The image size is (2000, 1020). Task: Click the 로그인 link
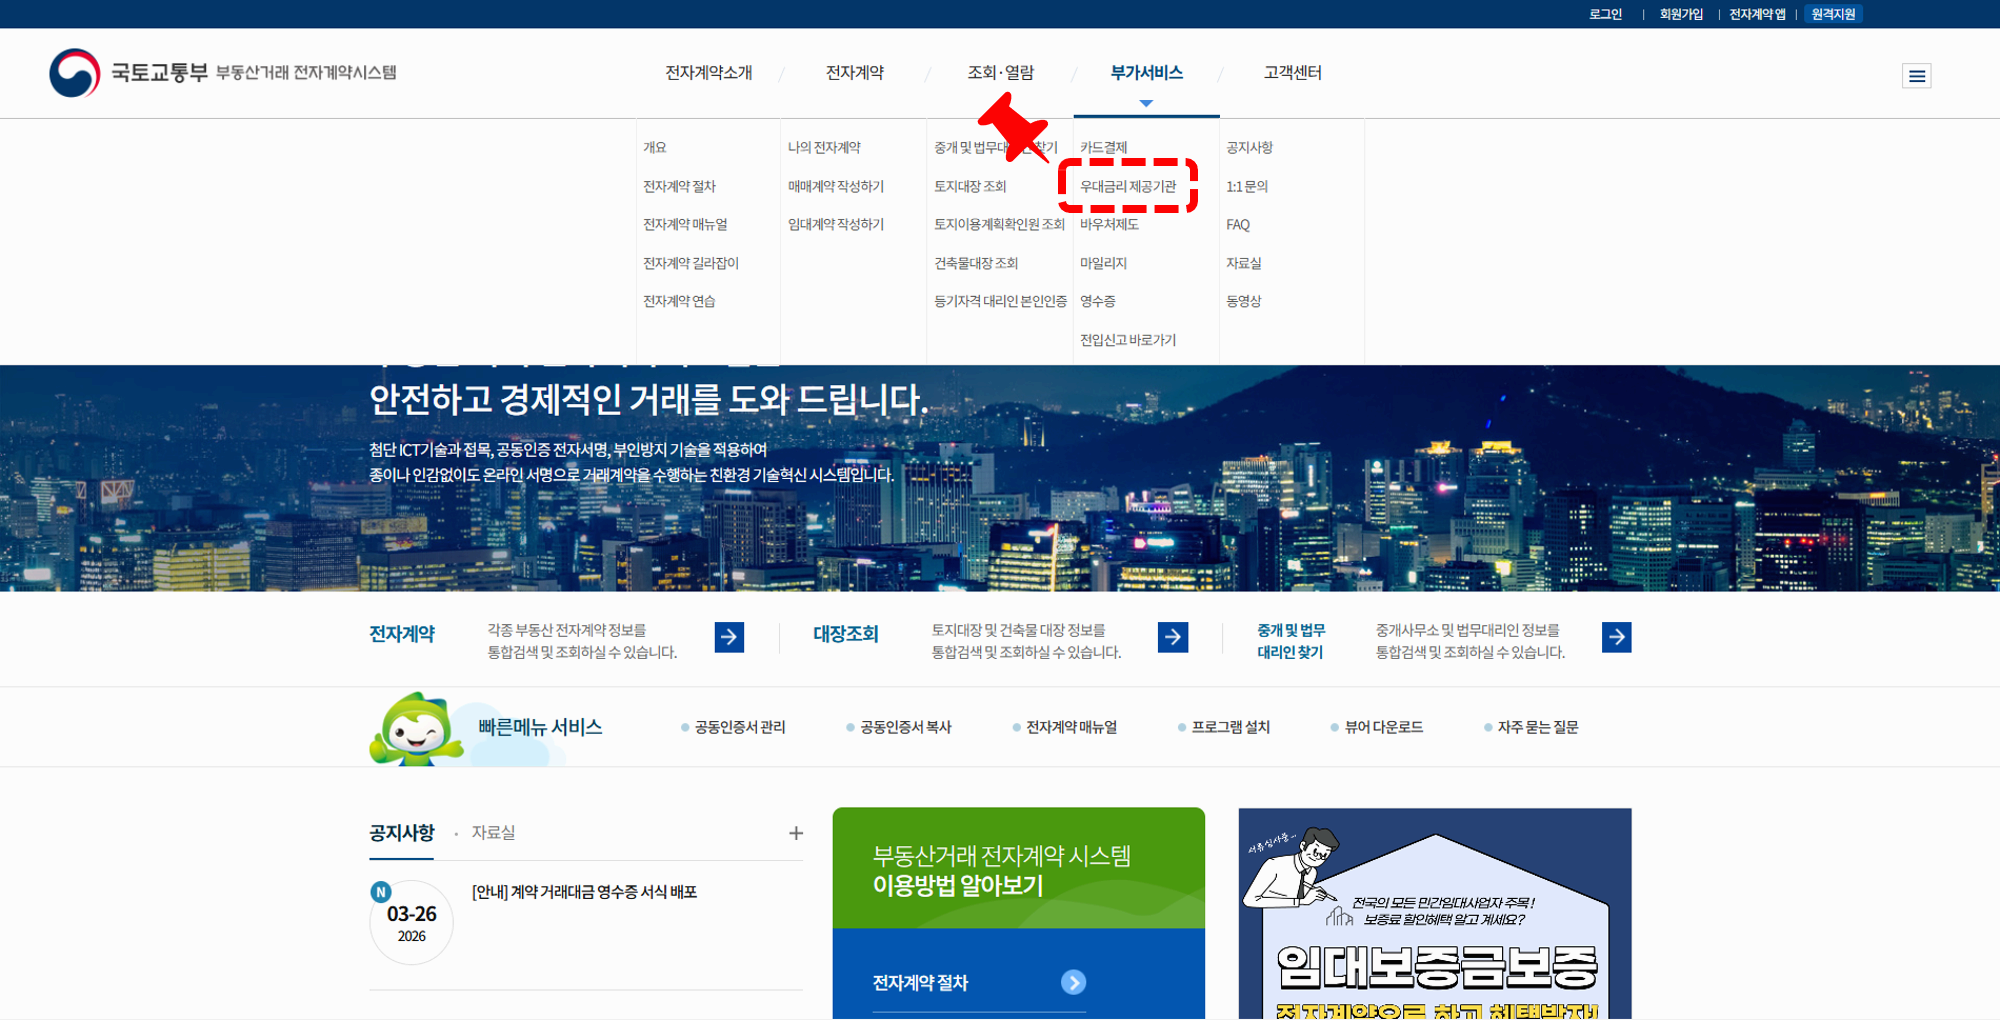pyautogui.click(x=1605, y=14)
